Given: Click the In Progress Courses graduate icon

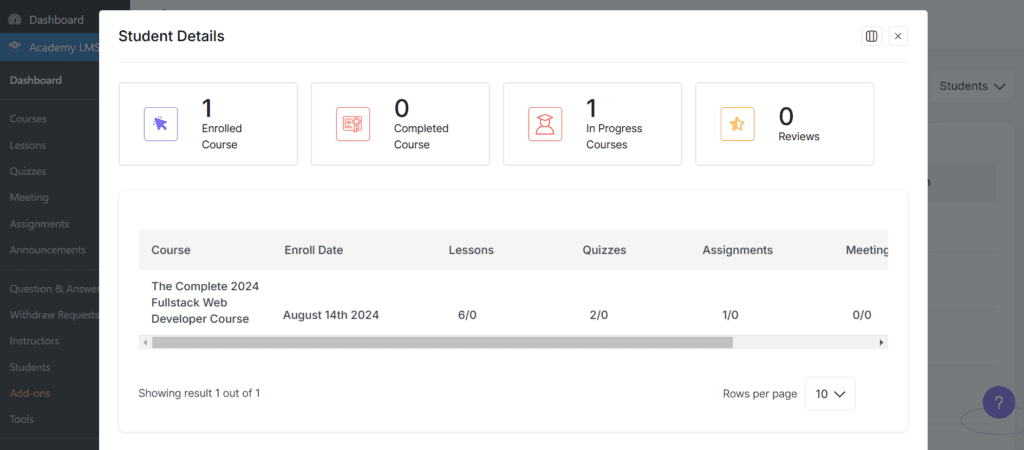Looking at the screenshot, I should tap(545, 124).
